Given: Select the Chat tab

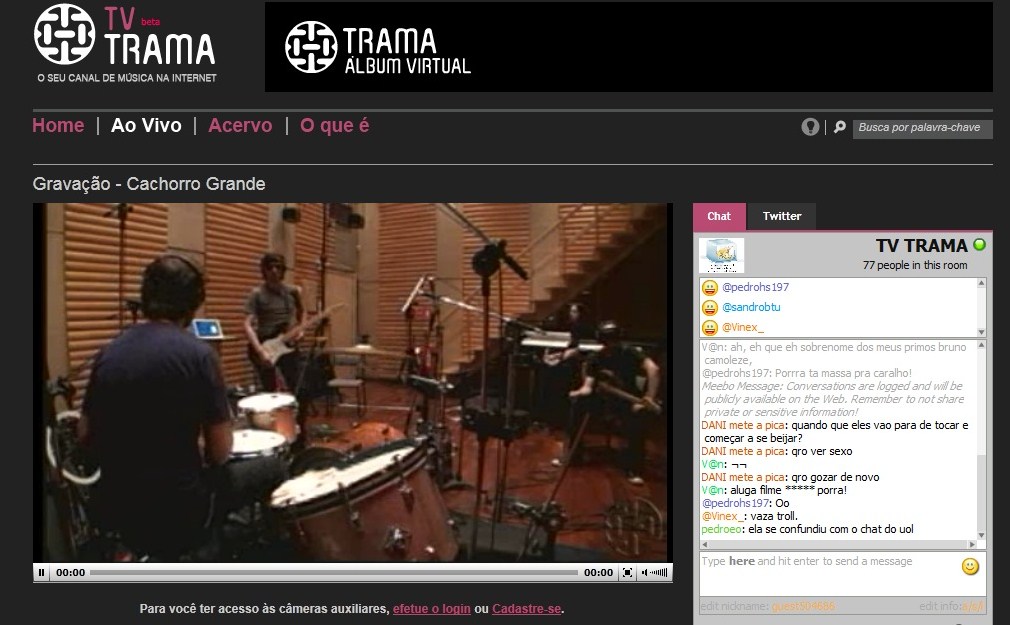Looking at the screenshot, I should (x=719, y=216).
